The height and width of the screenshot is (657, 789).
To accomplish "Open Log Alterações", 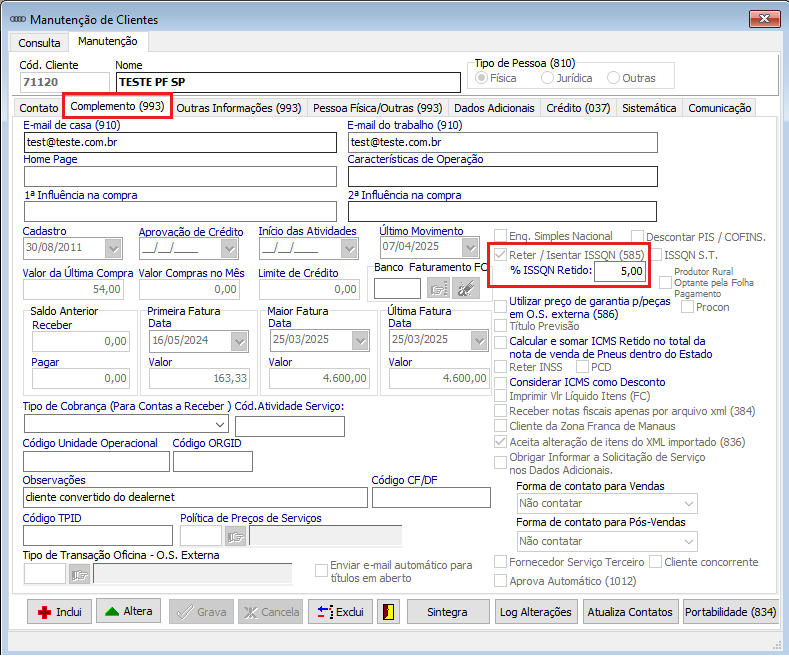I will click(x=536, y=612).
